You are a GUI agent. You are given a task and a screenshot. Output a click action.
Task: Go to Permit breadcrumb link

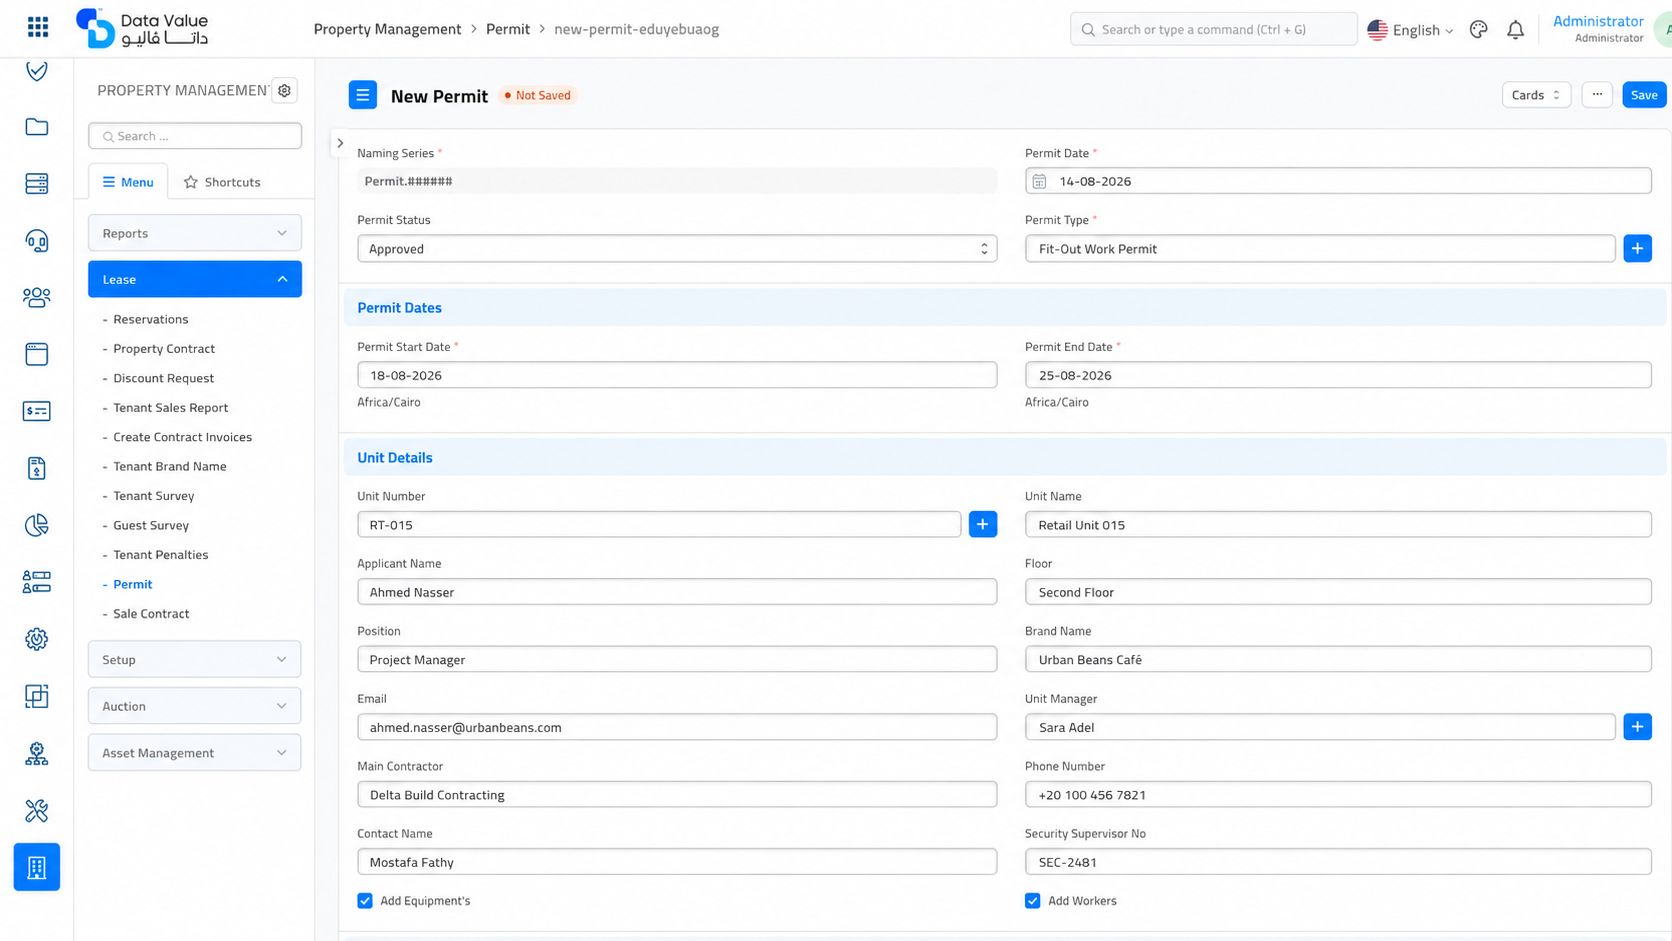click(508, 29)
